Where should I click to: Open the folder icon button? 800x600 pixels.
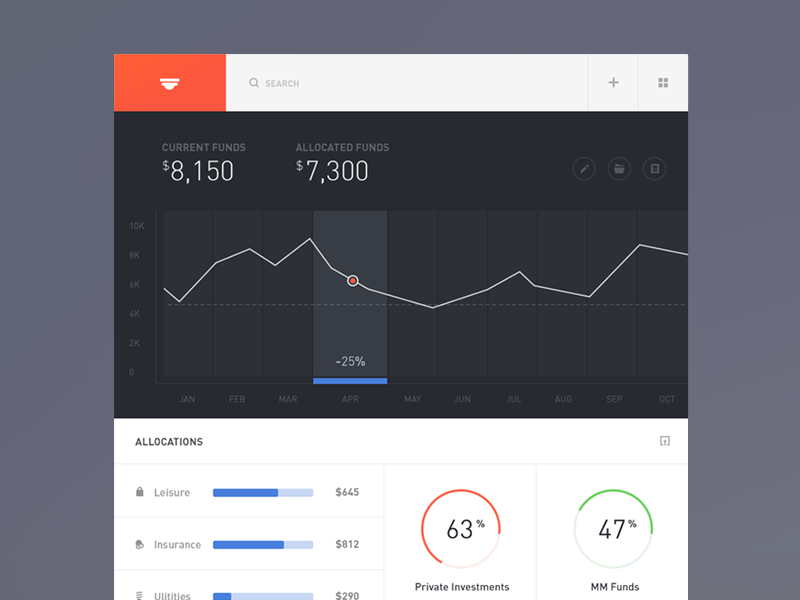click(619, 169)
